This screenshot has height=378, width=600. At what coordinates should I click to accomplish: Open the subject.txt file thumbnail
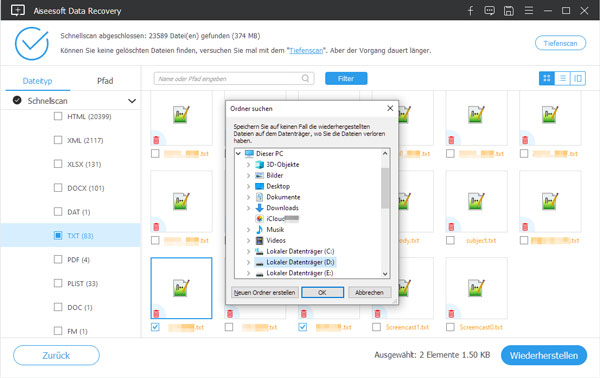click(476, 202)
